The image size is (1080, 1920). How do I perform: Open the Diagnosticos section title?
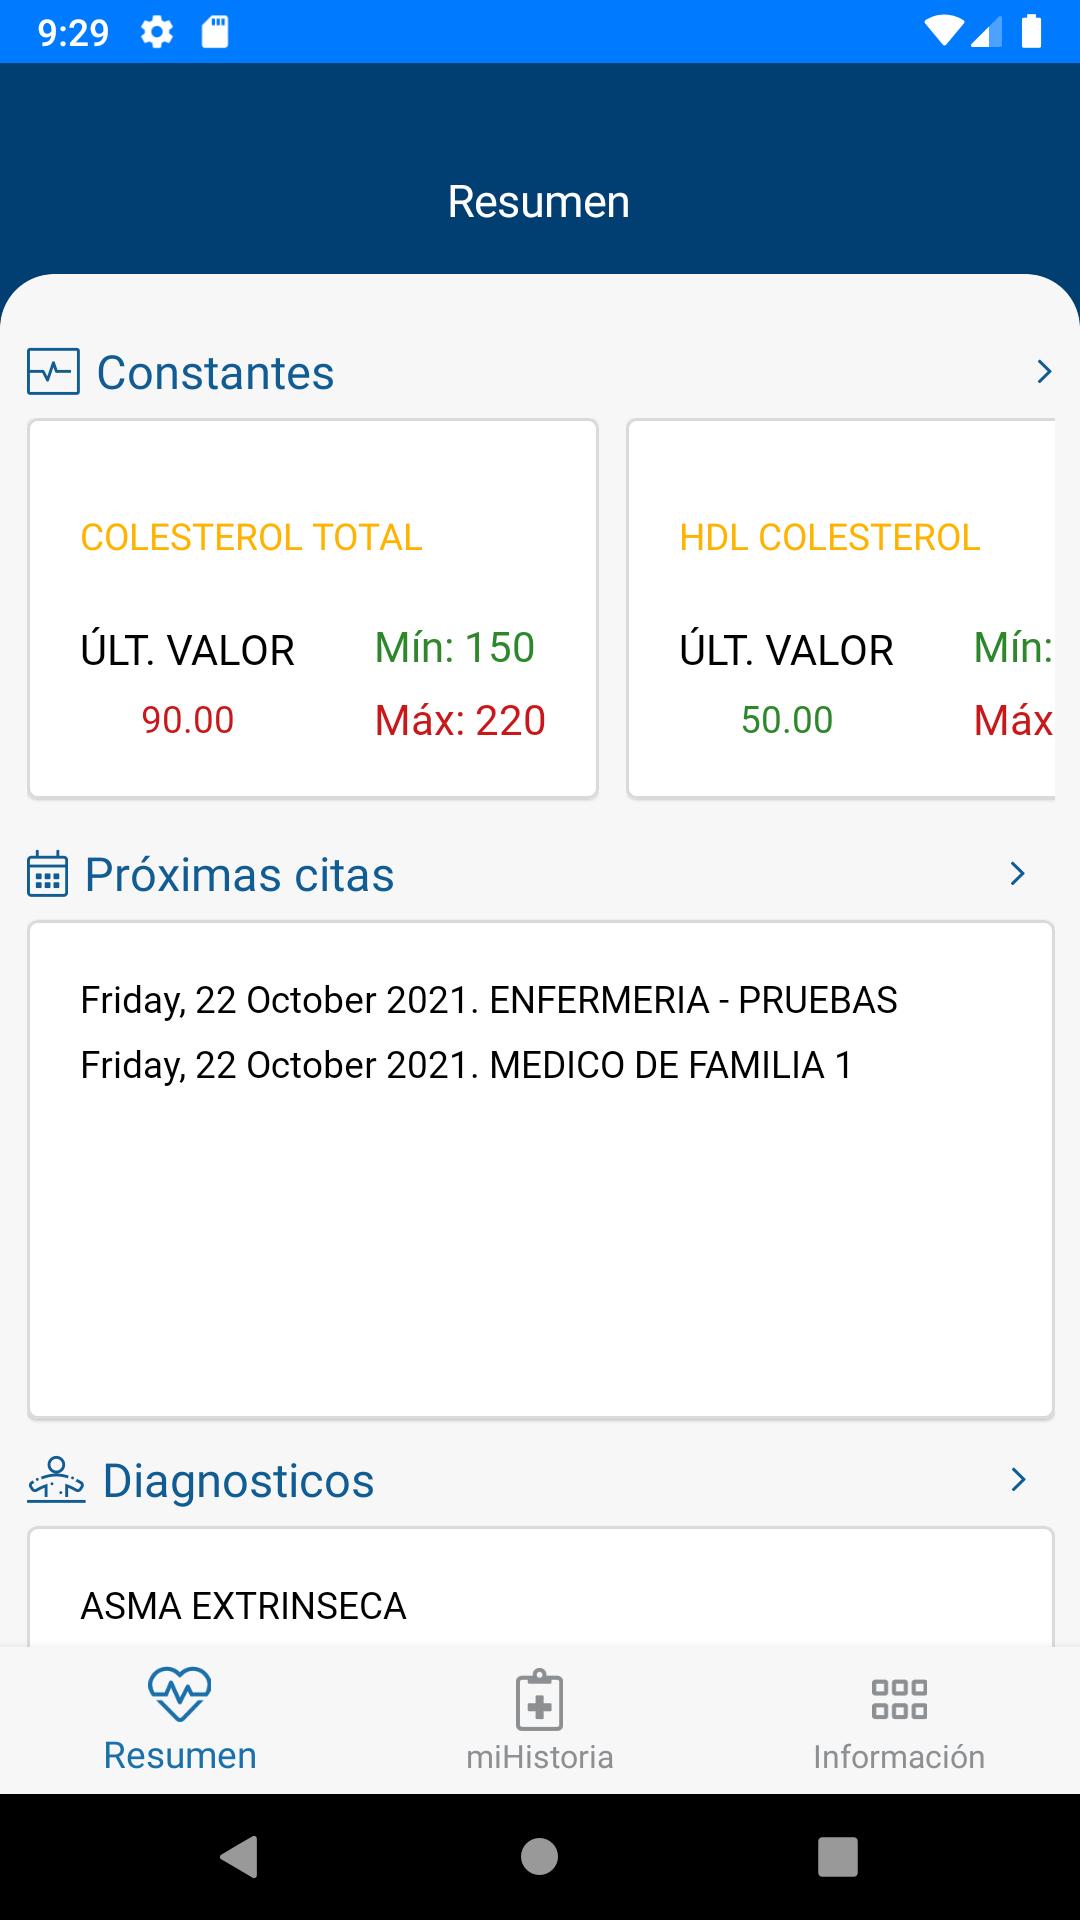coord(238,1480)
